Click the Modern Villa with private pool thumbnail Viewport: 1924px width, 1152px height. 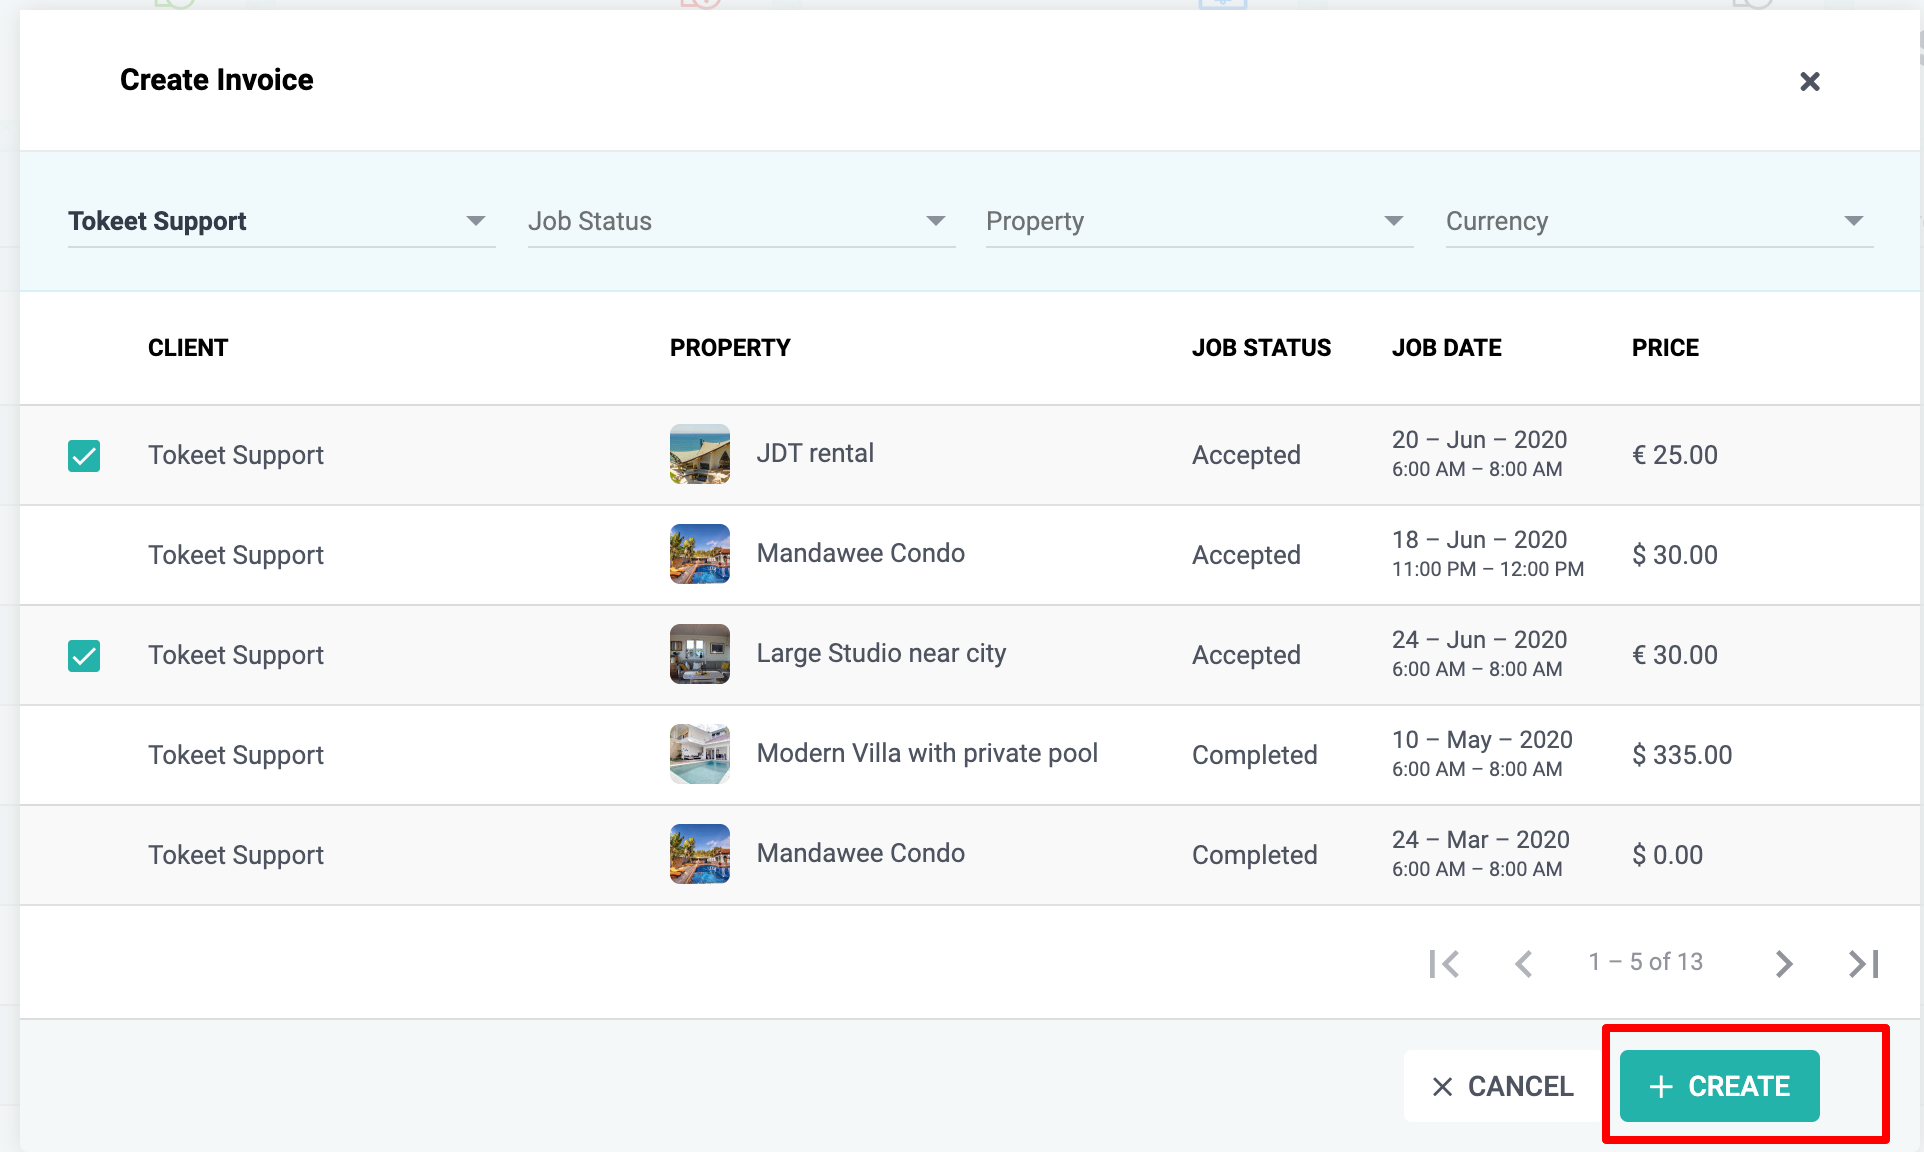[x=700, y=754]
